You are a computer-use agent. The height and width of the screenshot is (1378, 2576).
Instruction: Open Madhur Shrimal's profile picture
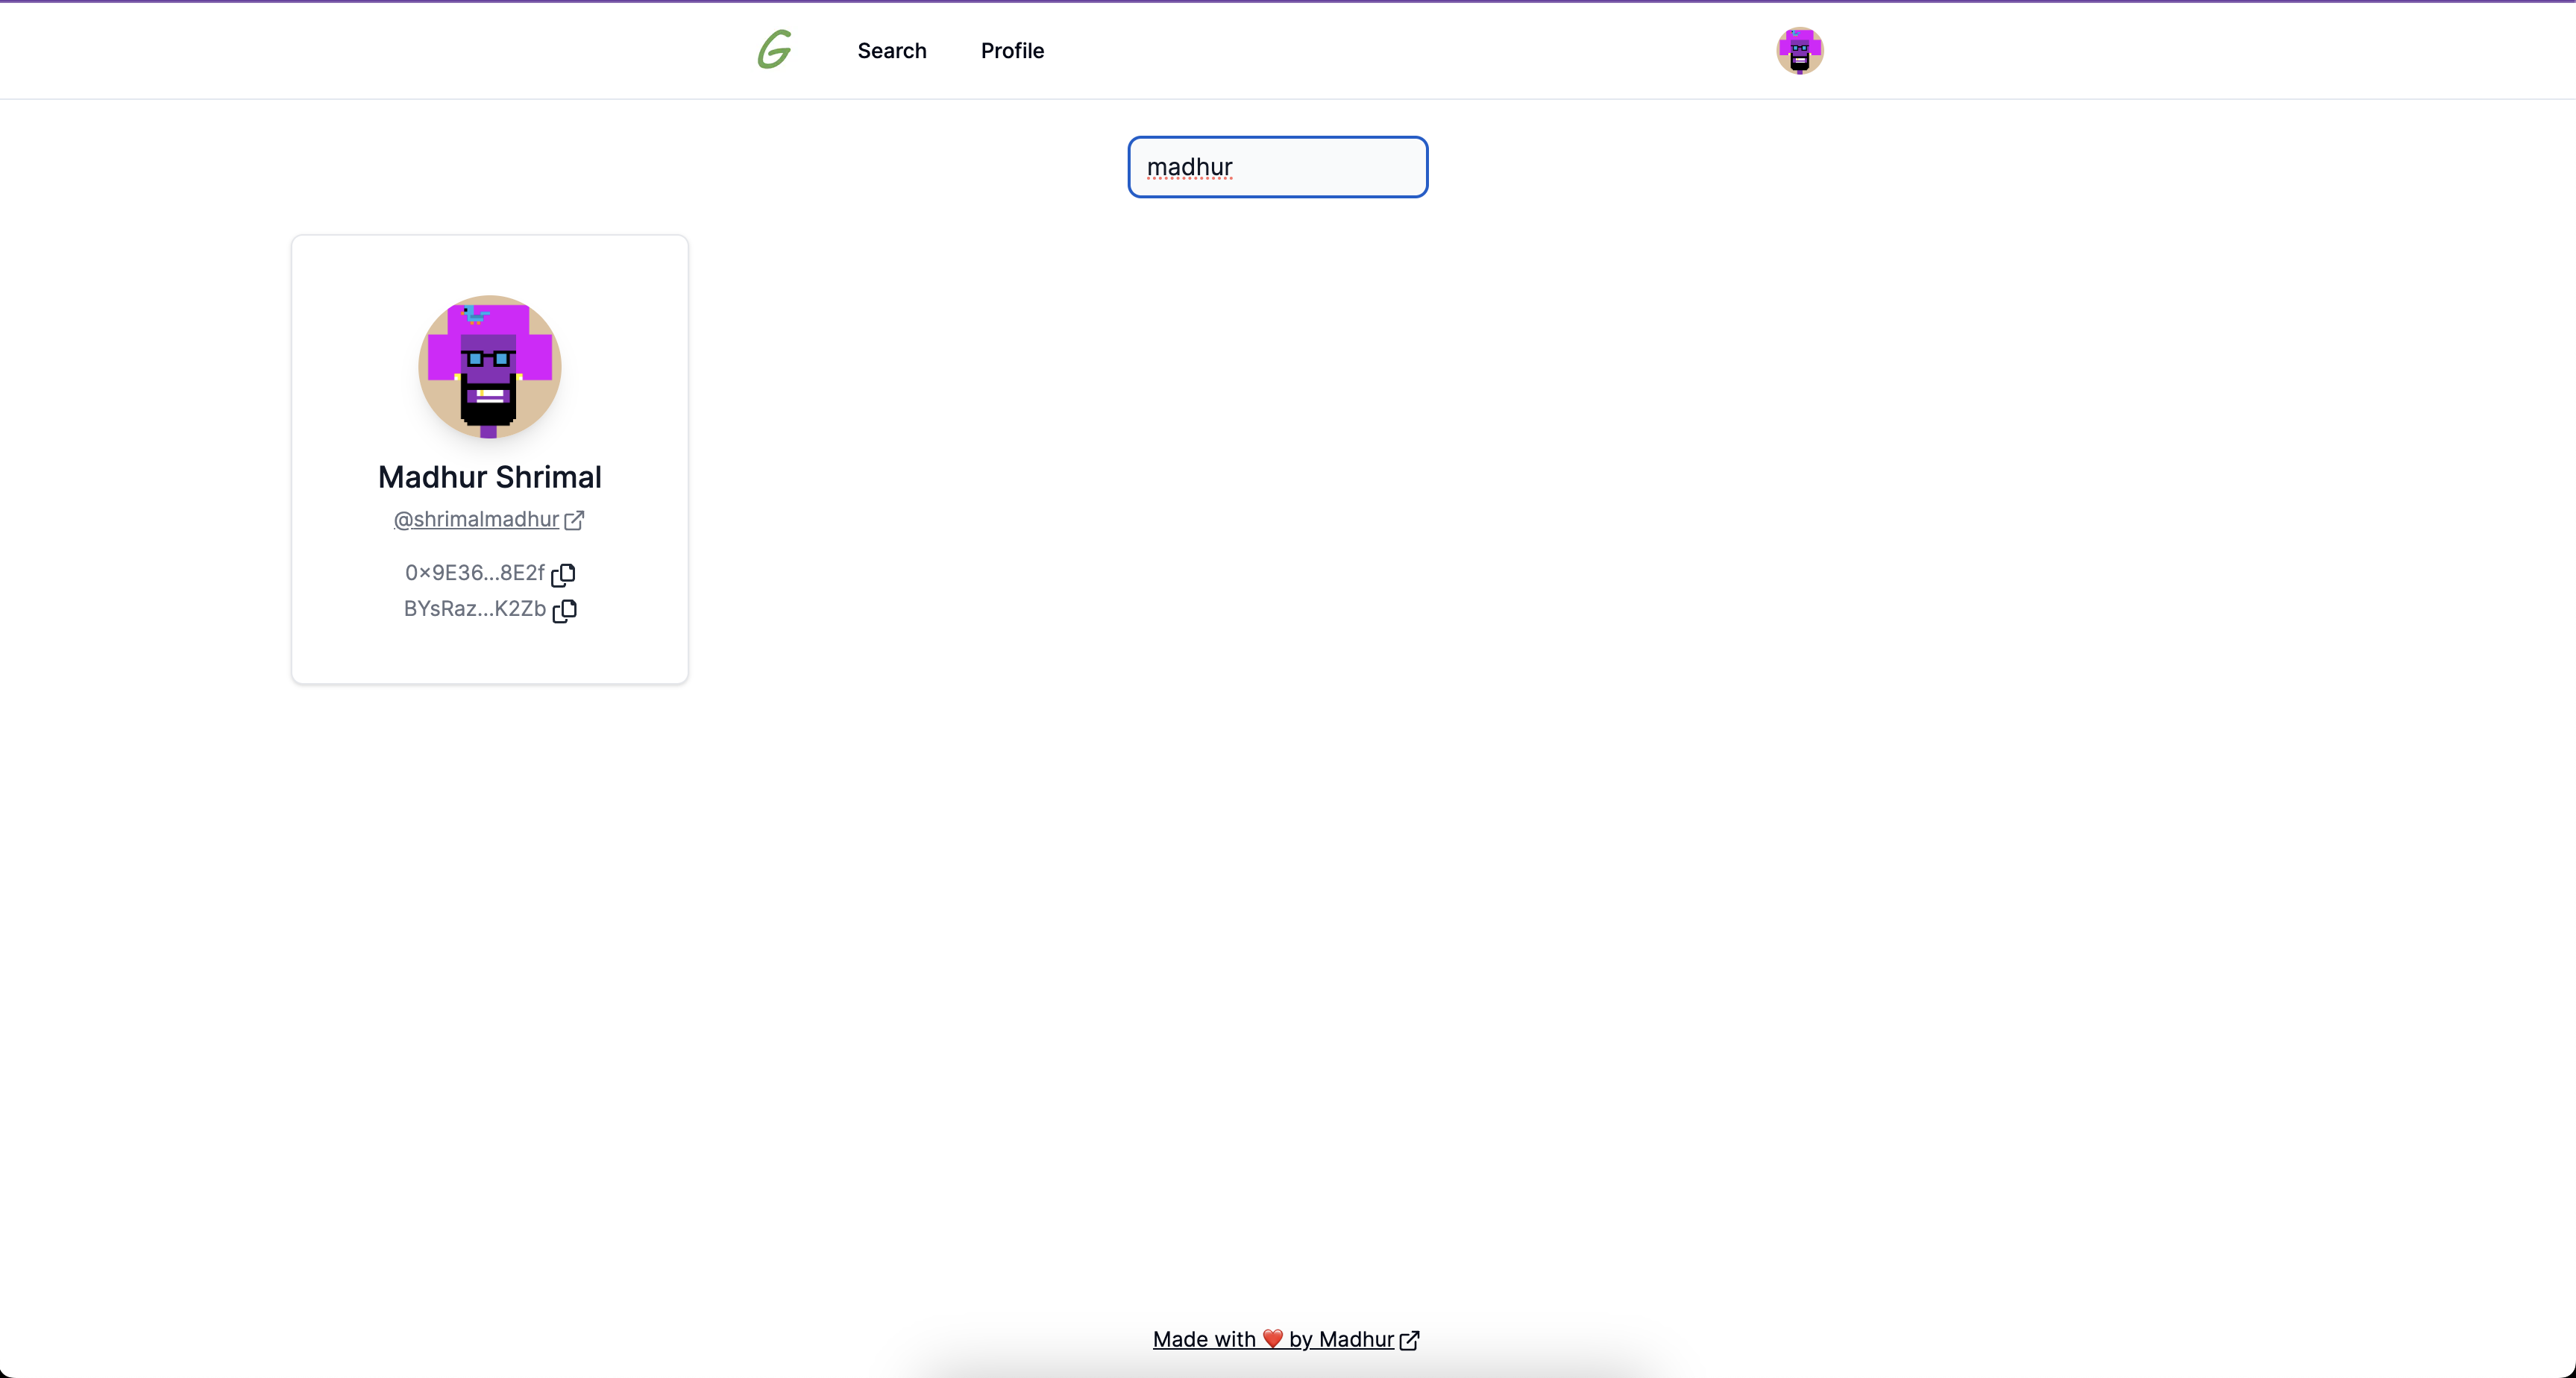(x=489, y=366)
